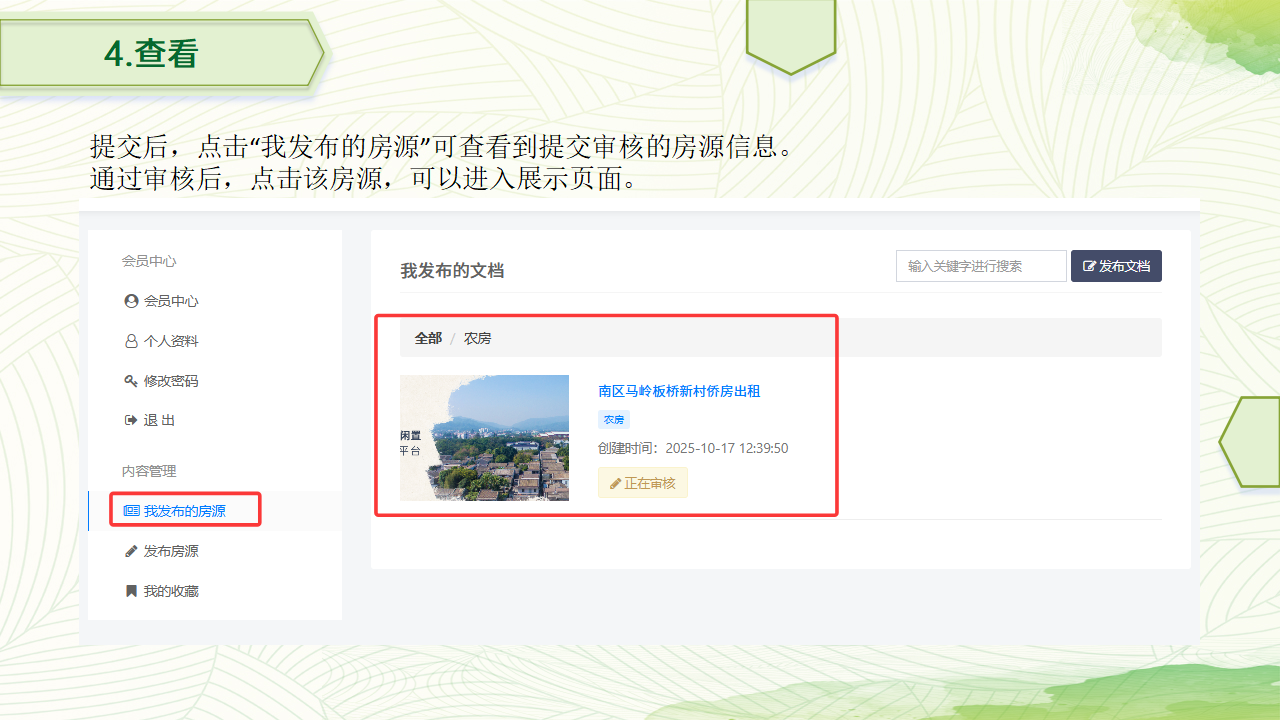This screenshot has width=1280, height=720.
Task: Click the 个人资料 person icon
Action: coord(131,341)
